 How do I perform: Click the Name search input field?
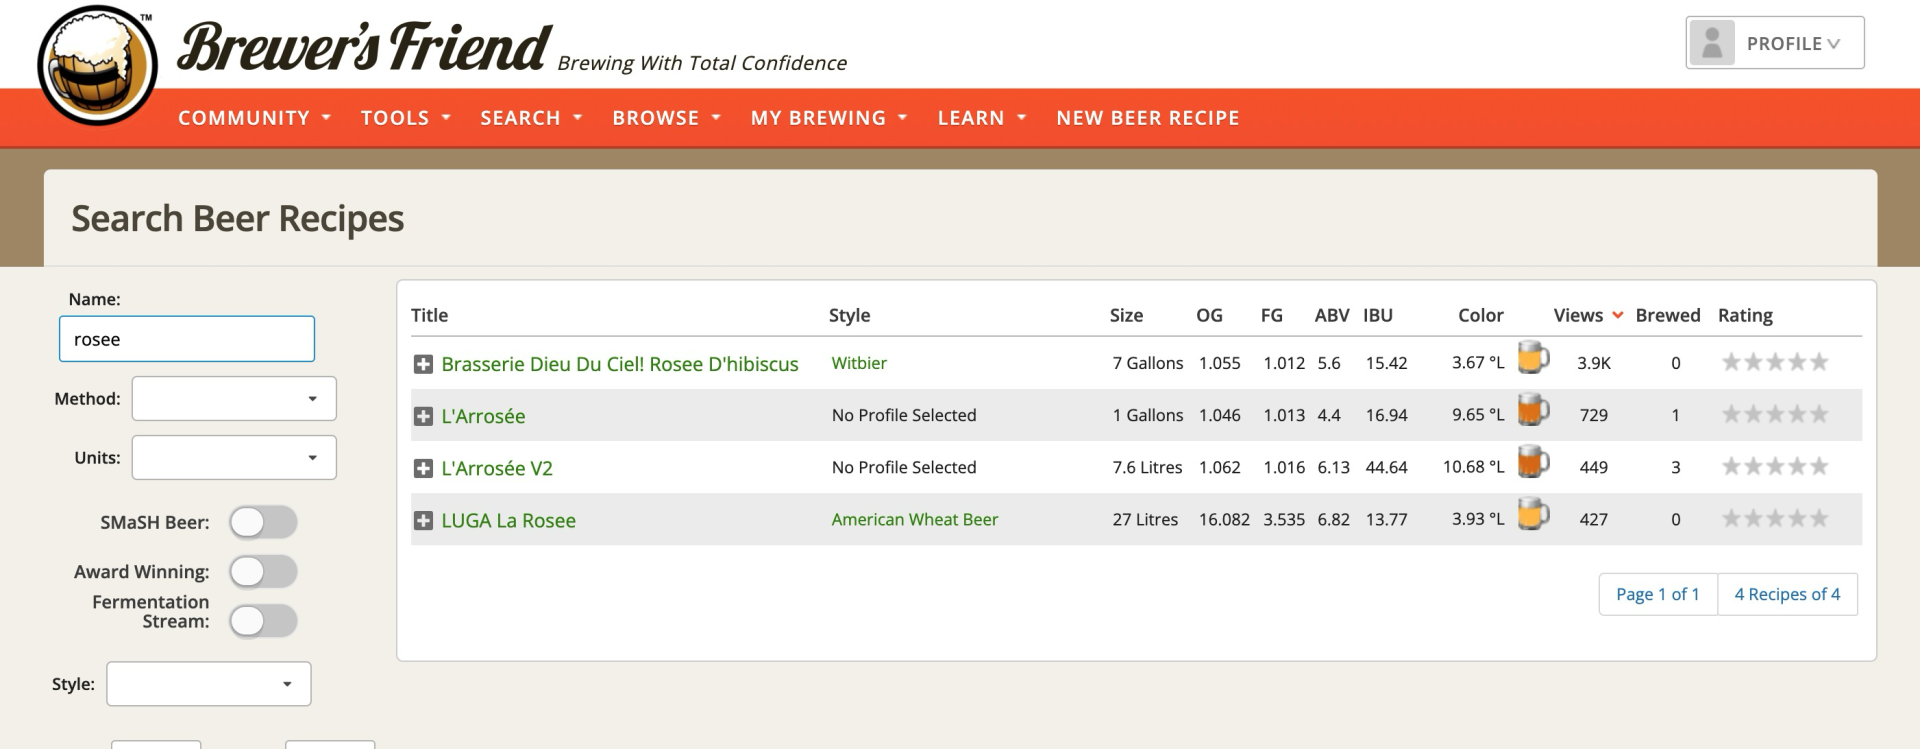click(187, 339)
